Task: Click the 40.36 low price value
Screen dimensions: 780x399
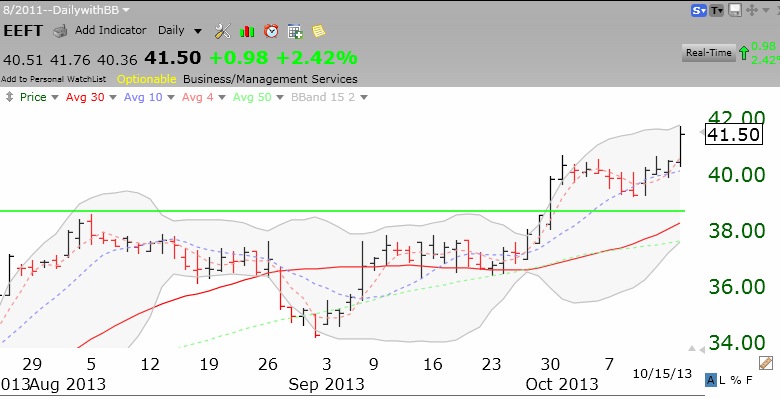Action: coord(117,60)
